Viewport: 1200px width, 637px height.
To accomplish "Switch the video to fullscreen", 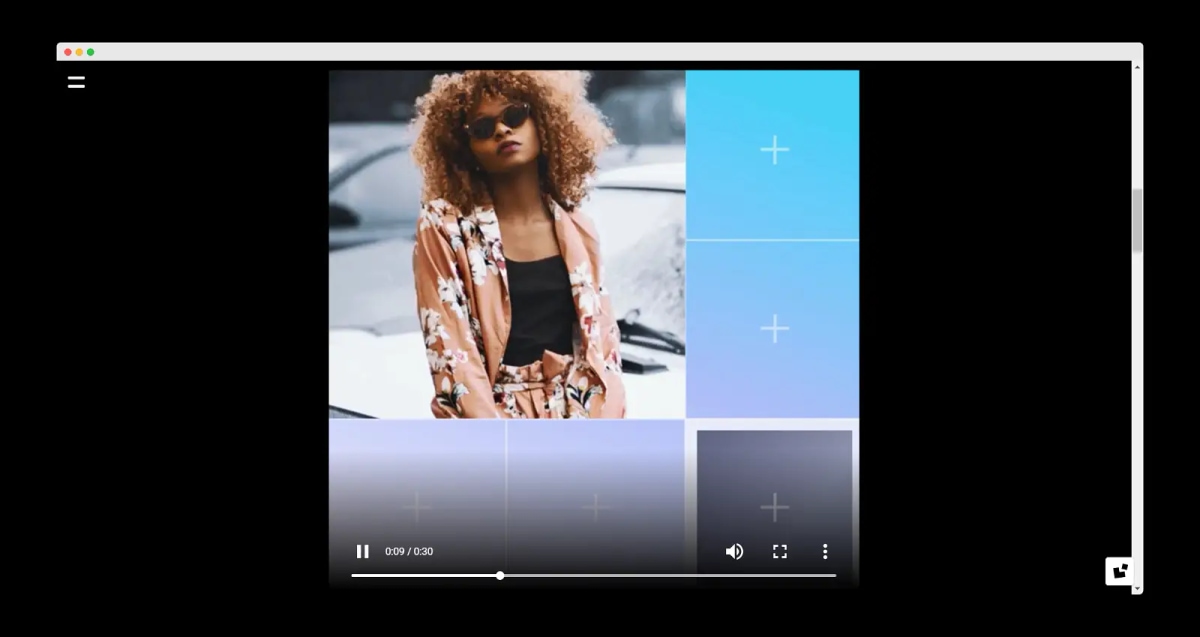I will [780, 551].
